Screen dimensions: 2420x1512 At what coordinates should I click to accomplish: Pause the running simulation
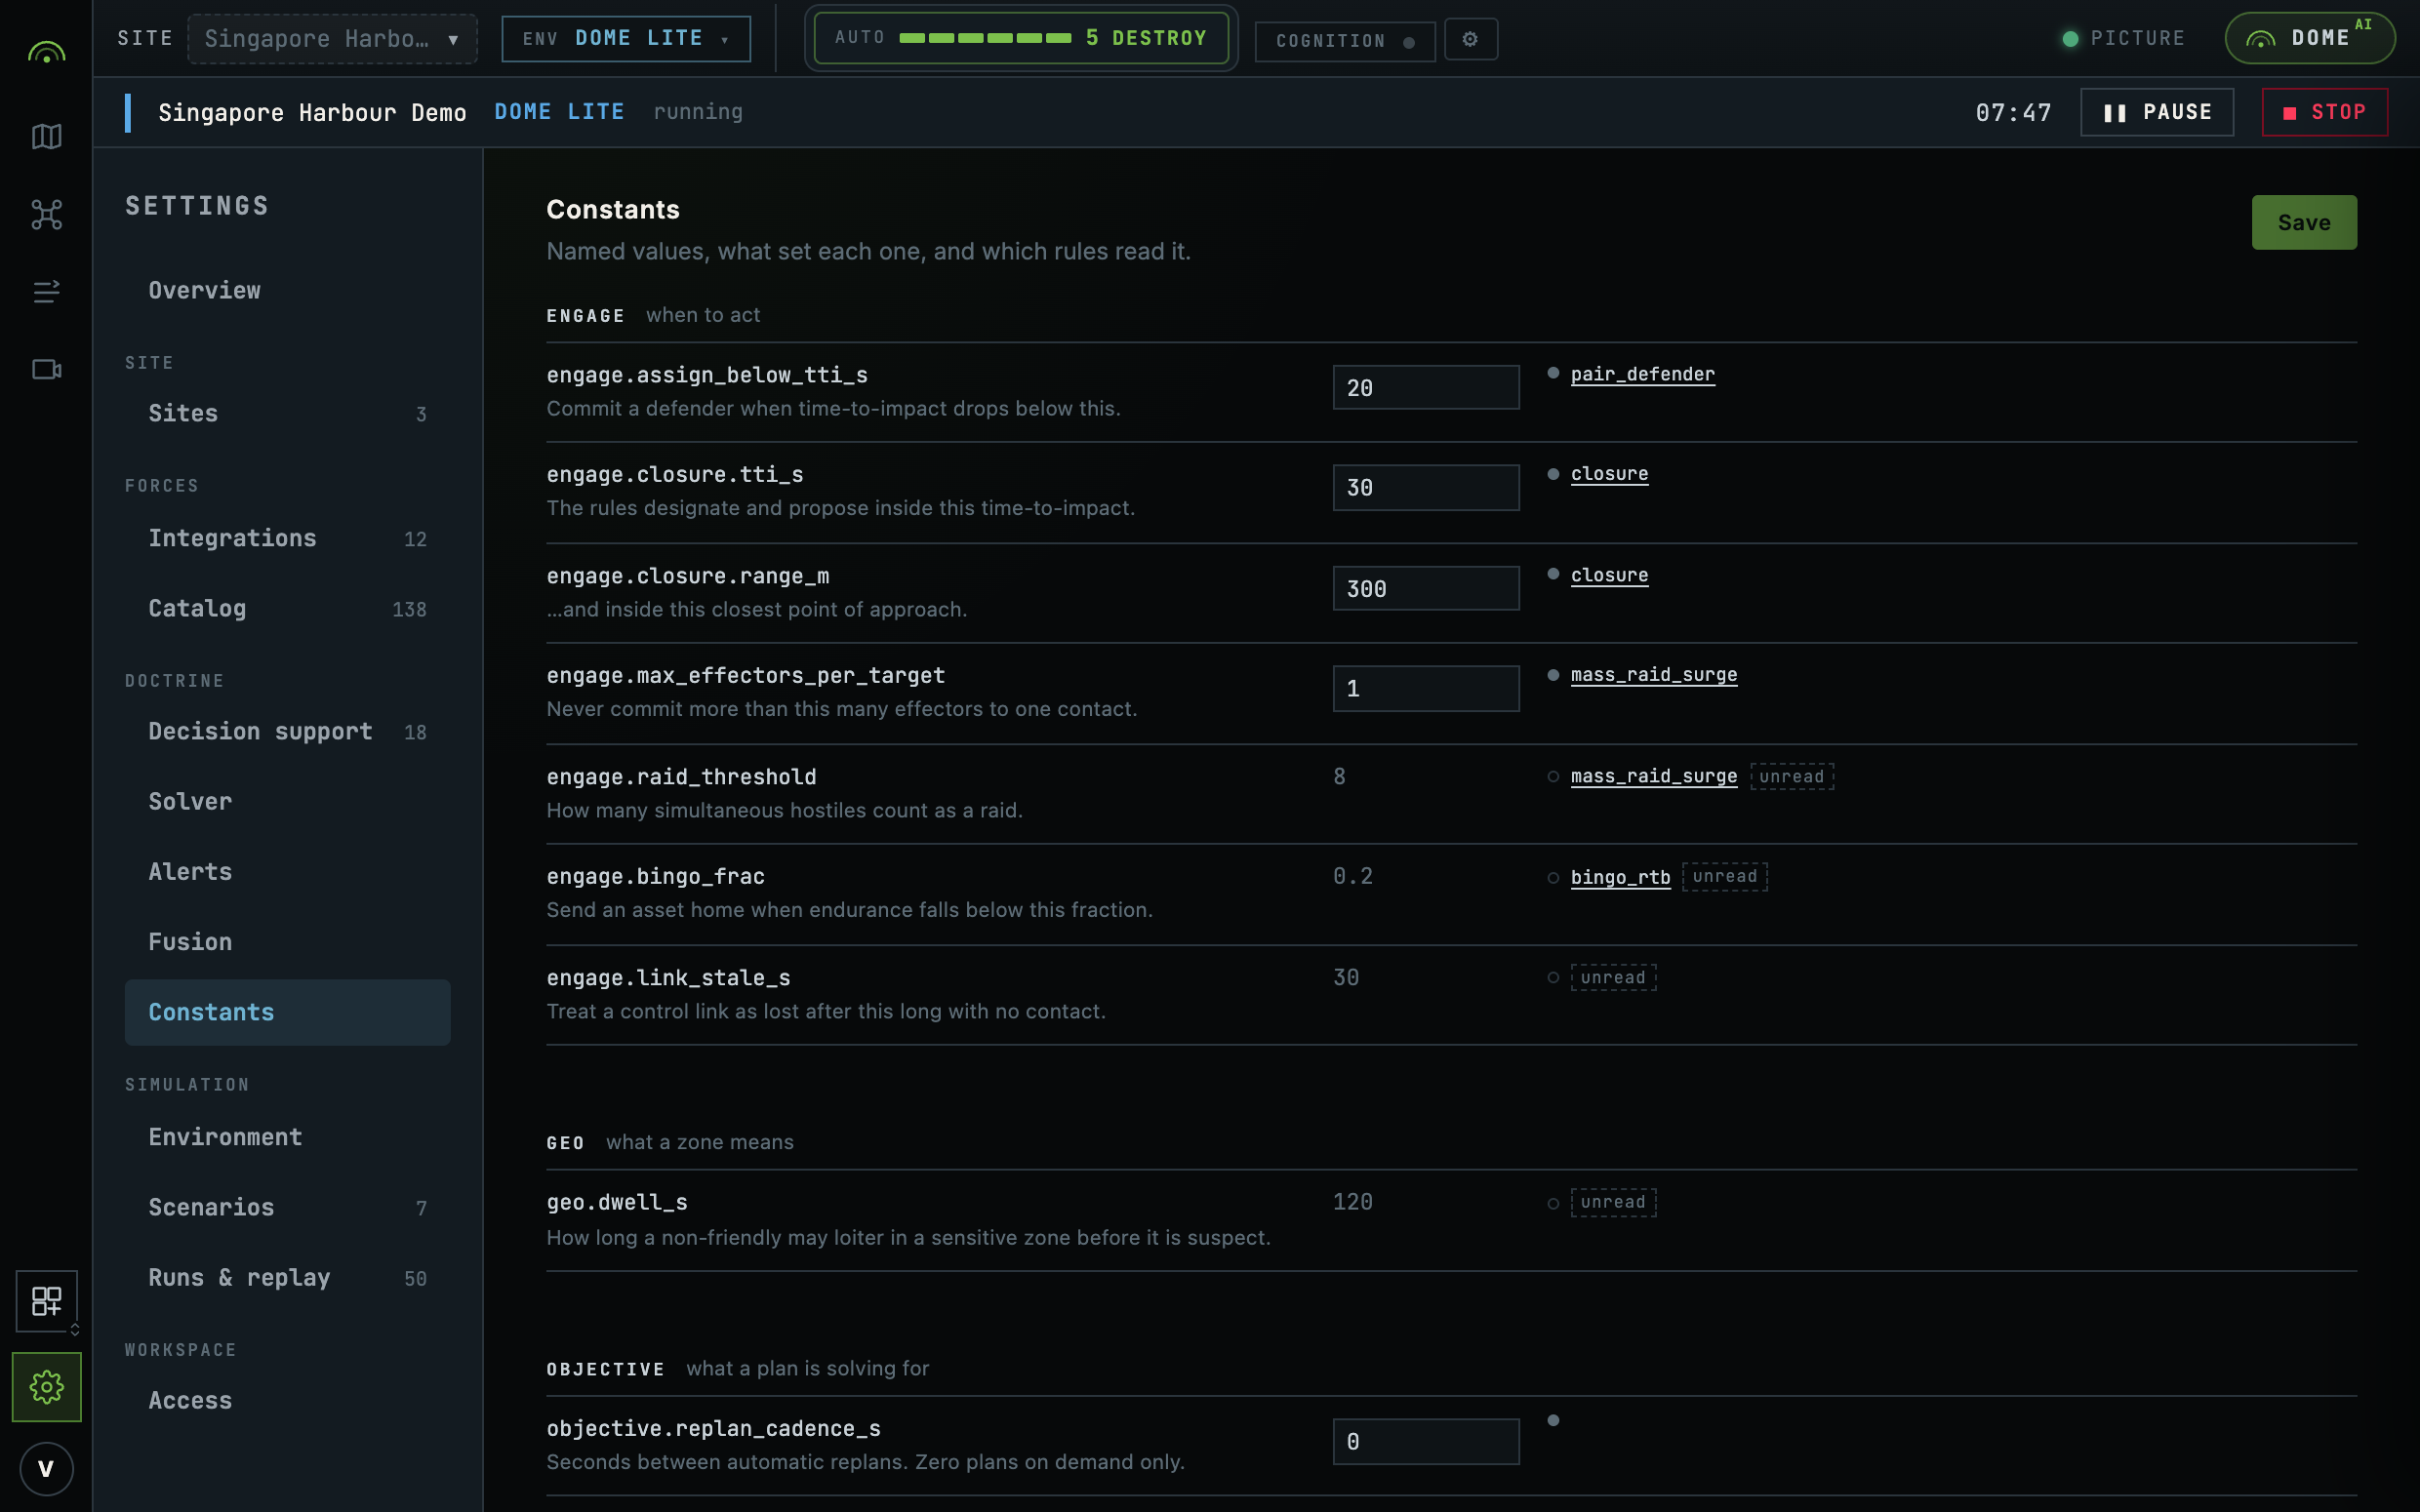pyautogui.click(x=2156, y=112)
